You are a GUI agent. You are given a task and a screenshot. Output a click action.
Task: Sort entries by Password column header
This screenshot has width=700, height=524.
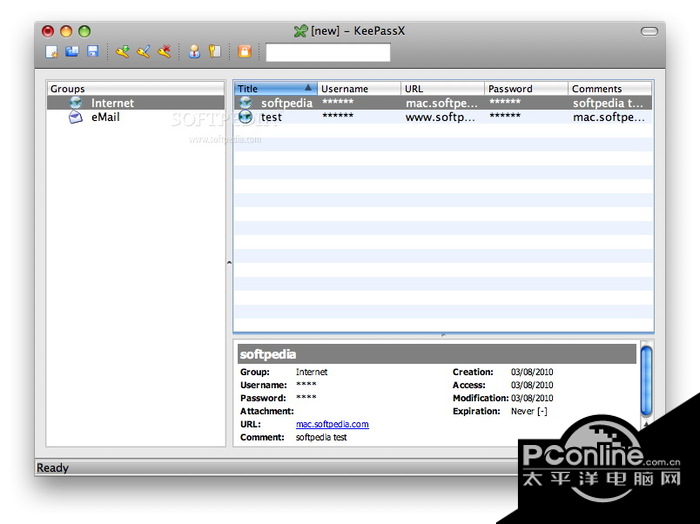click(526, 88)
